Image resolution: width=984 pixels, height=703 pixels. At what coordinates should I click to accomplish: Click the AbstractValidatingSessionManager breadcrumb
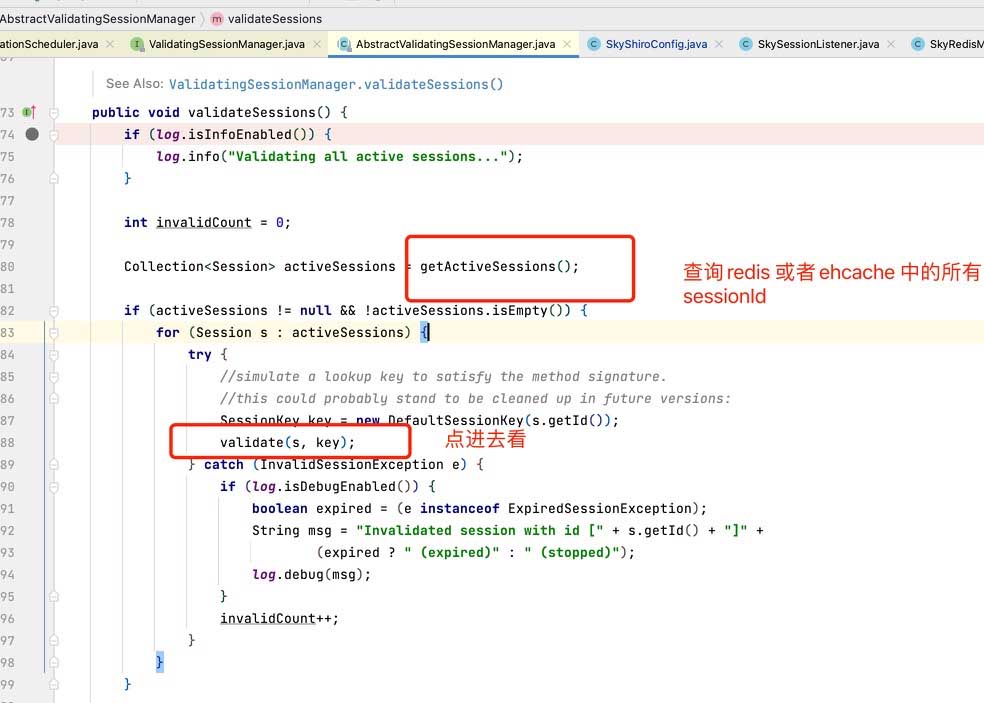click(x=97, y=19)
